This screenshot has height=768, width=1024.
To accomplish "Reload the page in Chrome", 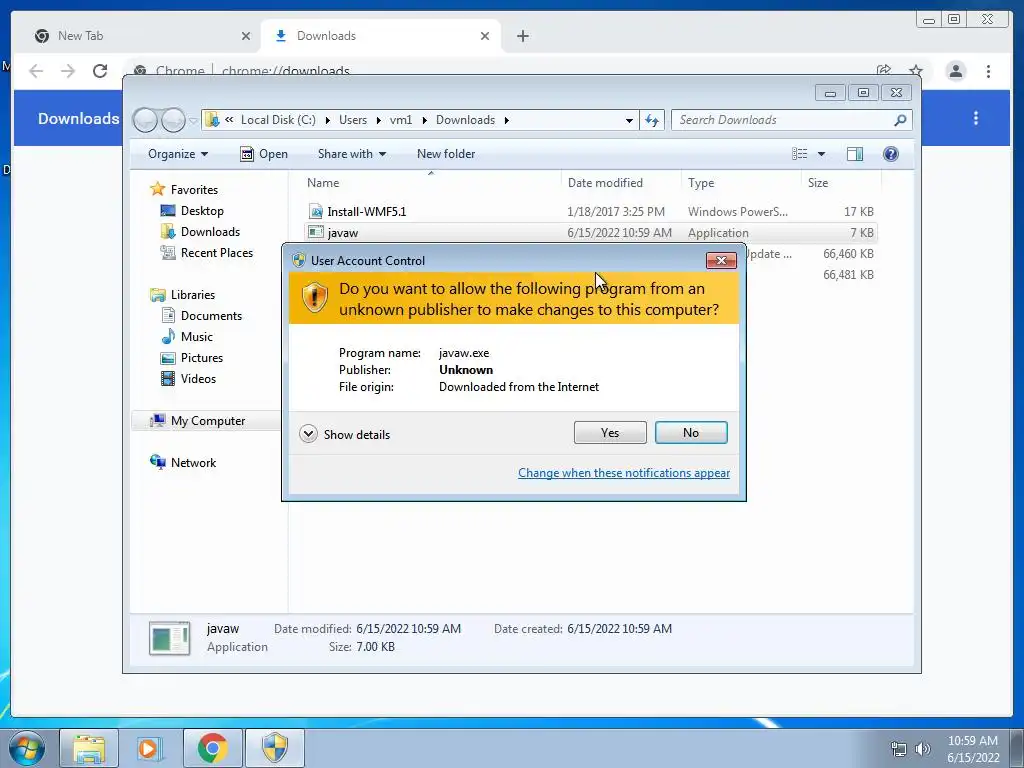I will pos(100,71).
